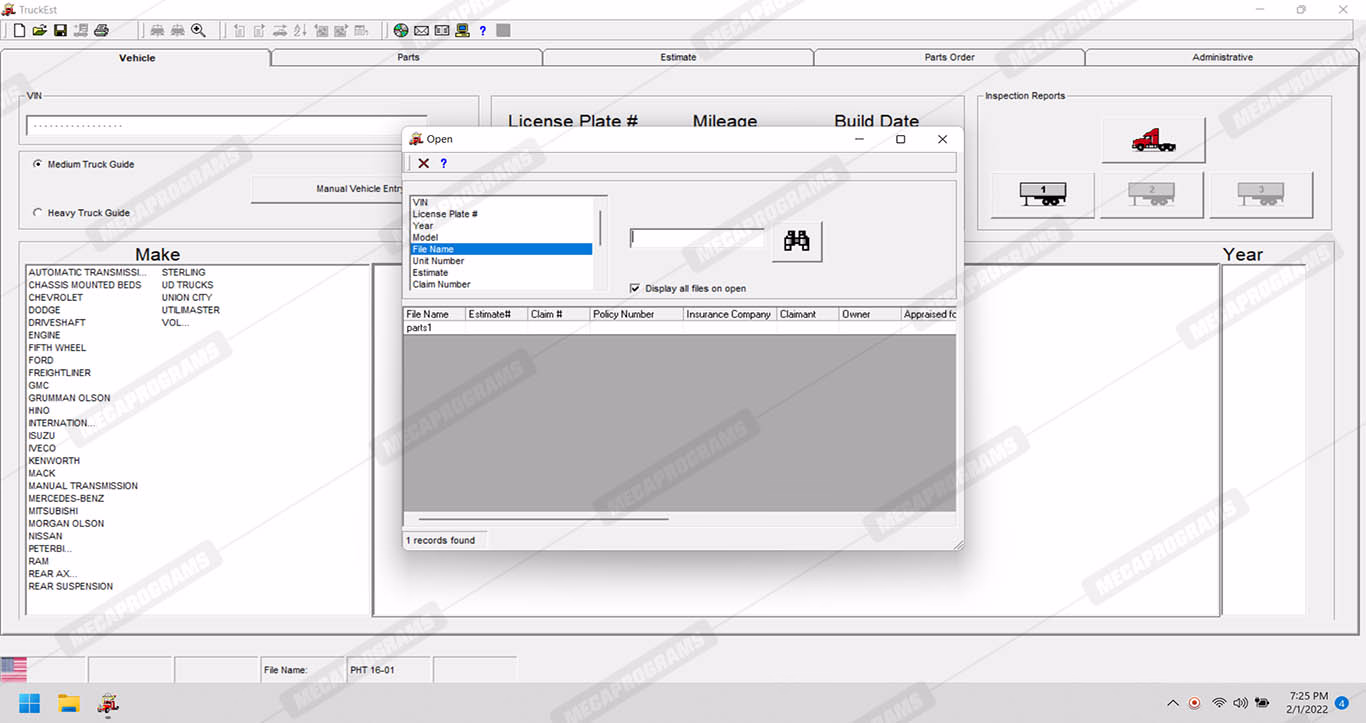
Task: Switch to the Administrative tab
Action: click(x=1222, y=57)
